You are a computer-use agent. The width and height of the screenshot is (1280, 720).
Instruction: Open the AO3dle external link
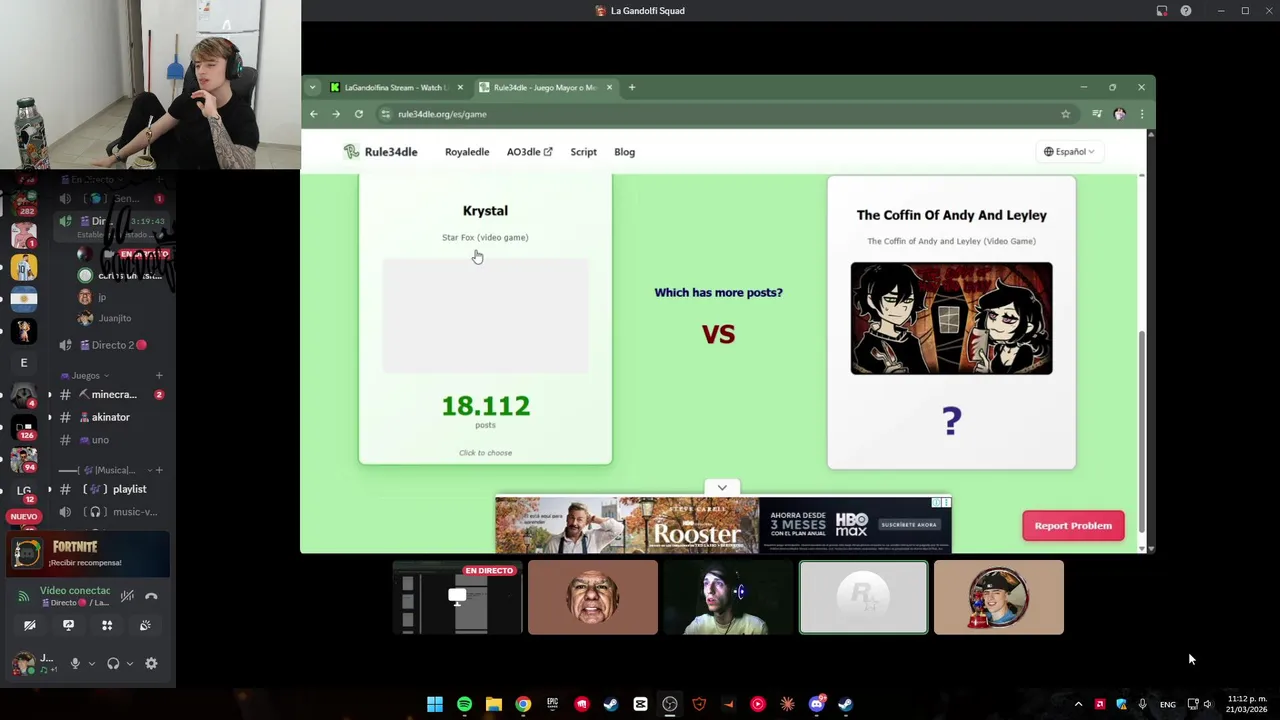pos(529,152)
